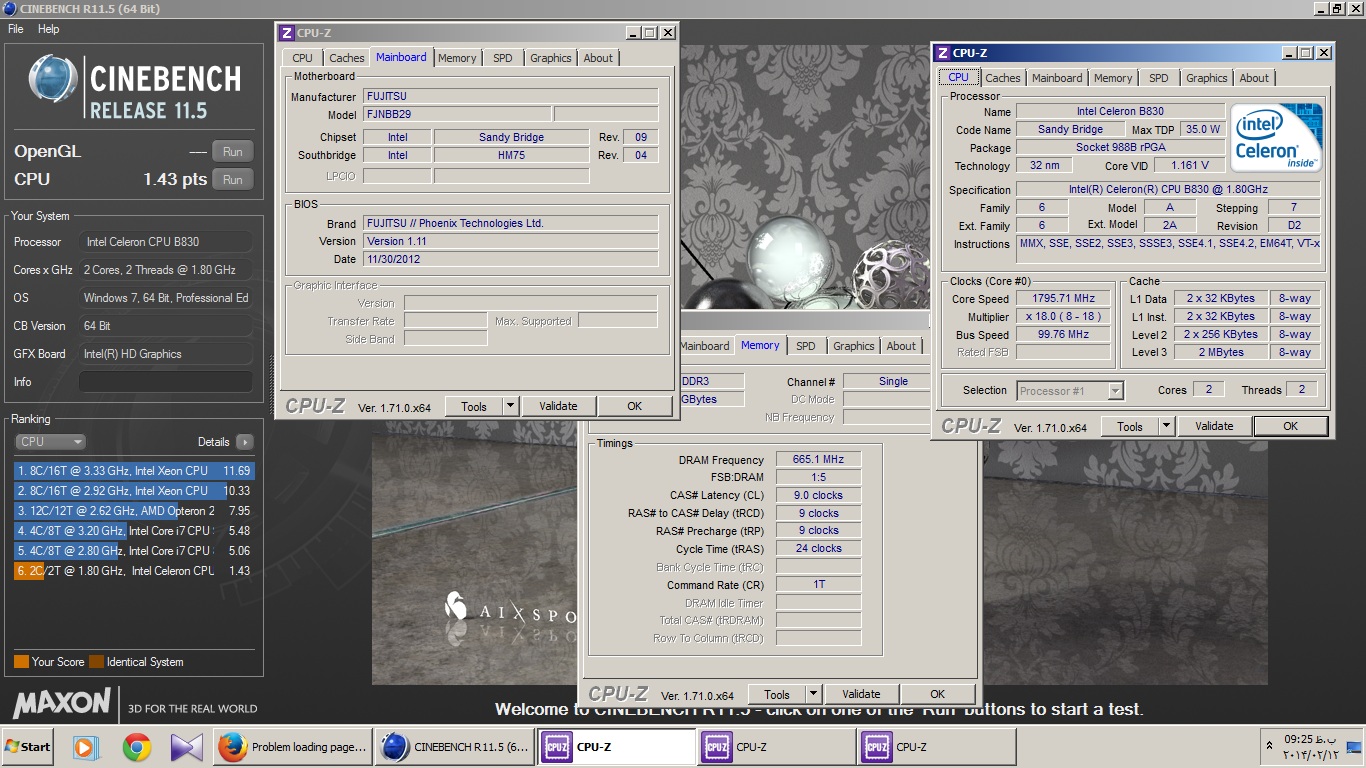Open Caches tab in CPU window
The height and width of the screenshot is (768, 1366).
click(1003, 78)
